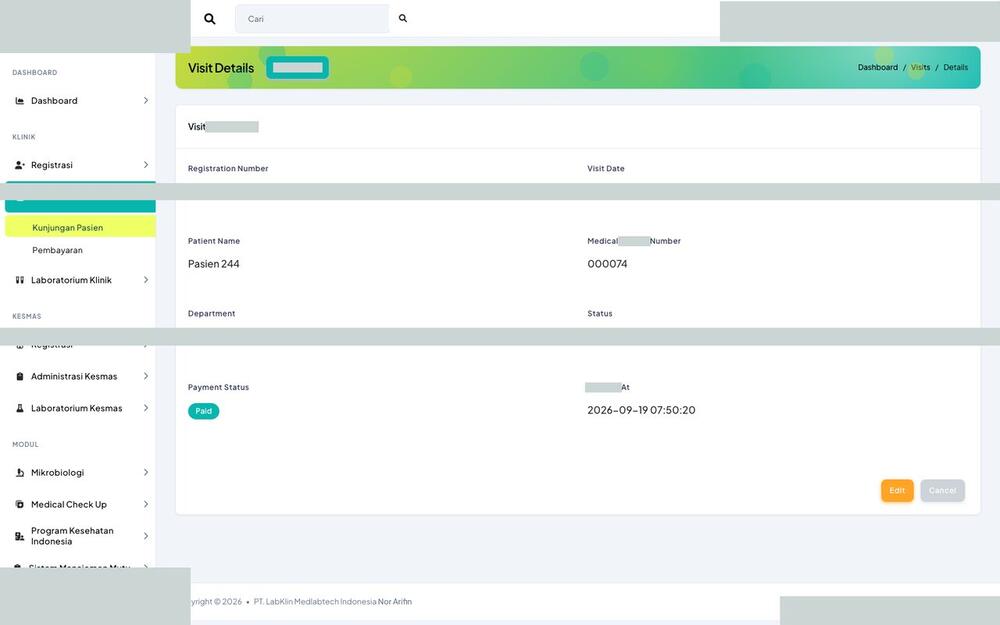
Task: Click the timestamp 2026-09-19 07:50:20
Action: click(x=641, y=410)
